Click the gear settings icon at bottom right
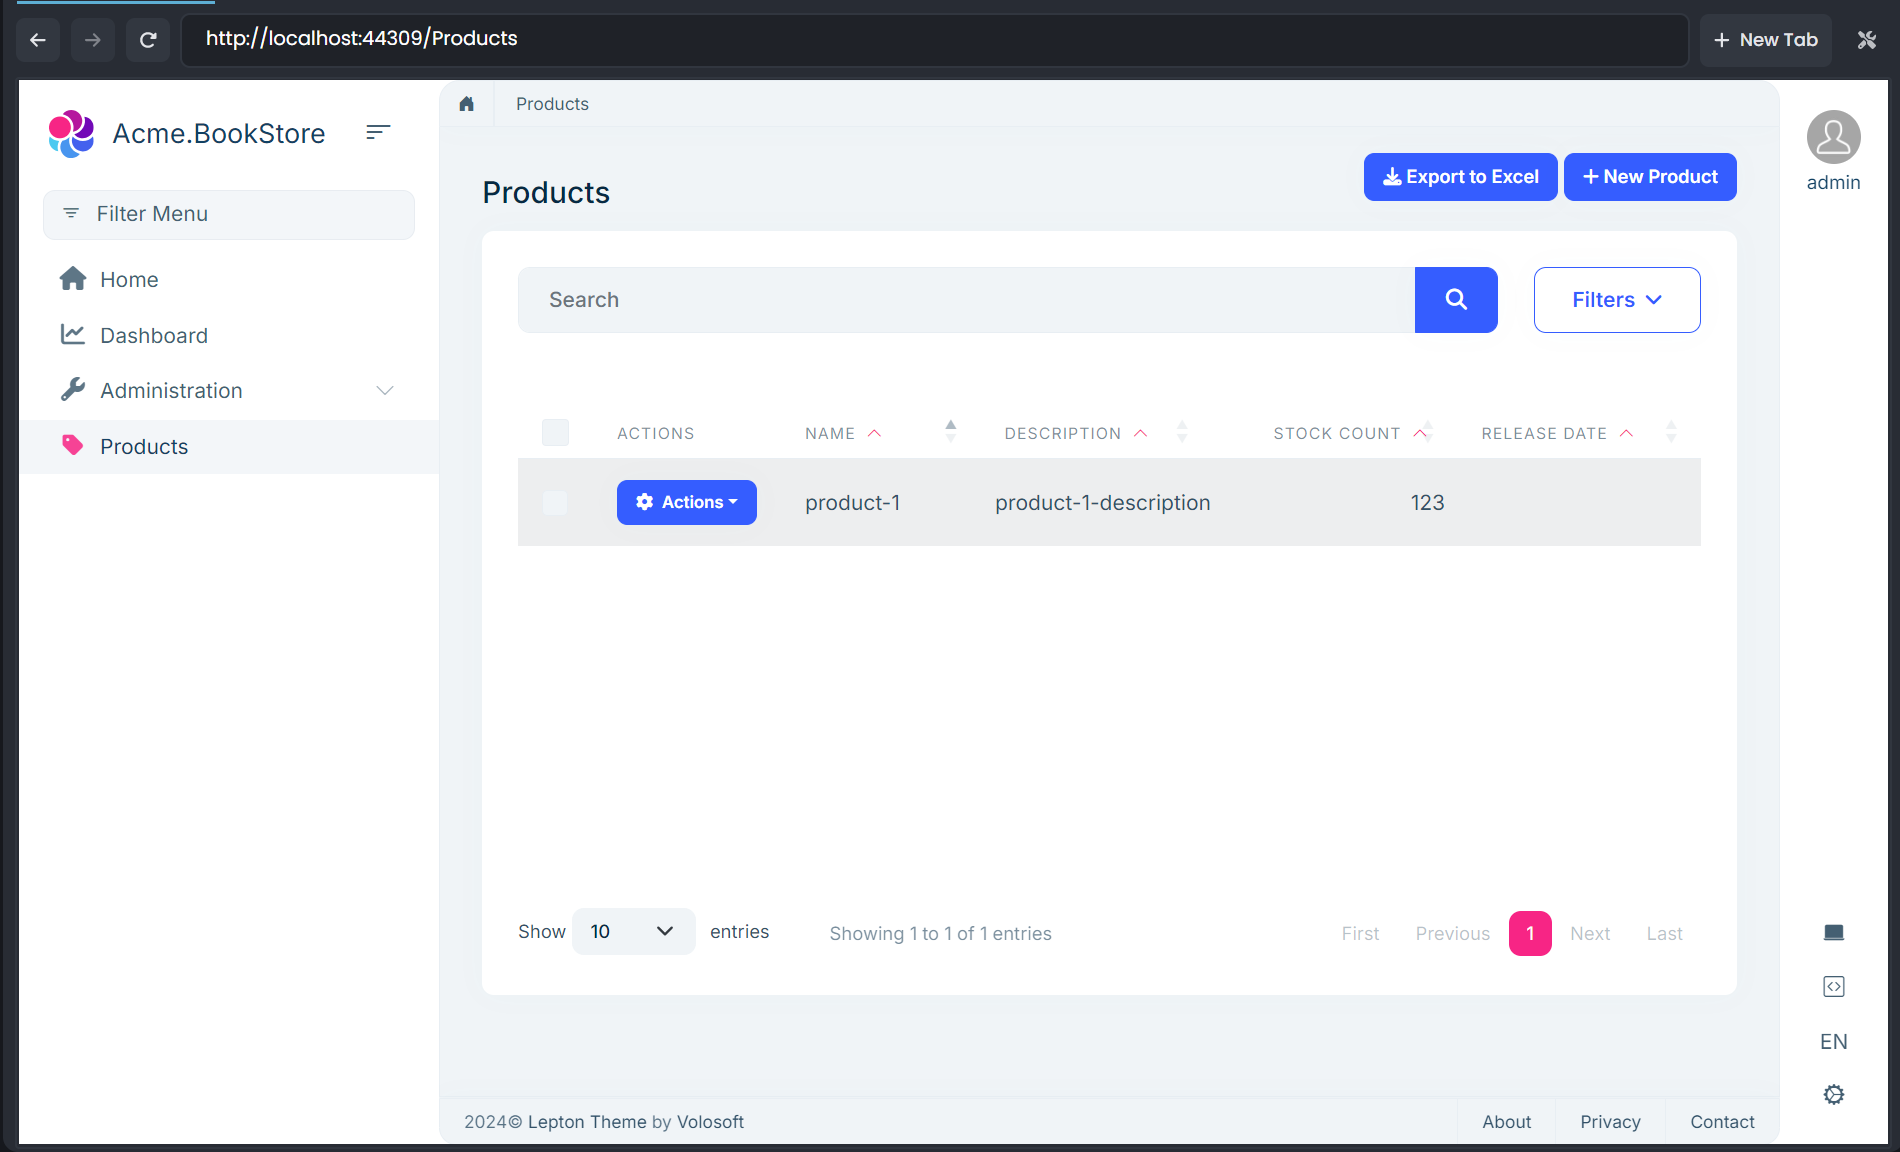 [x=1833, y=1094]
